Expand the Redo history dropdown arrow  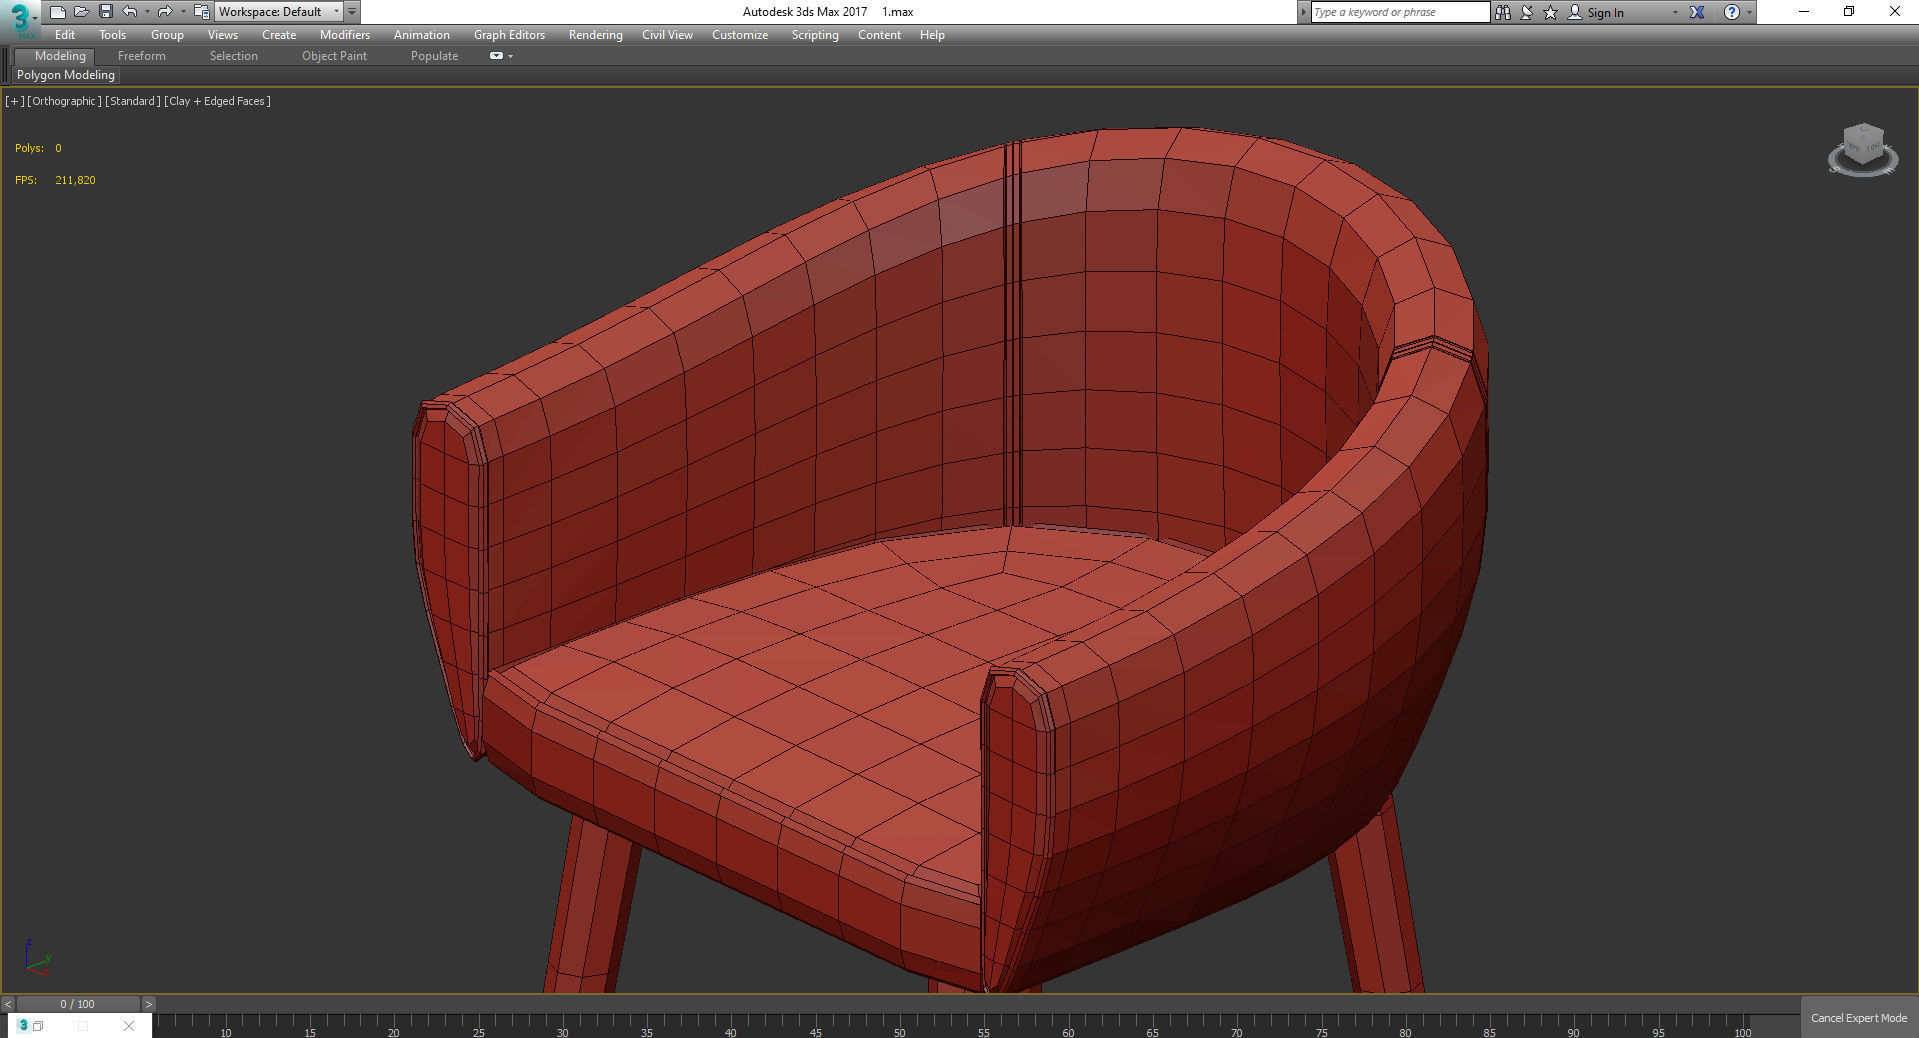[x=182, y=12]
